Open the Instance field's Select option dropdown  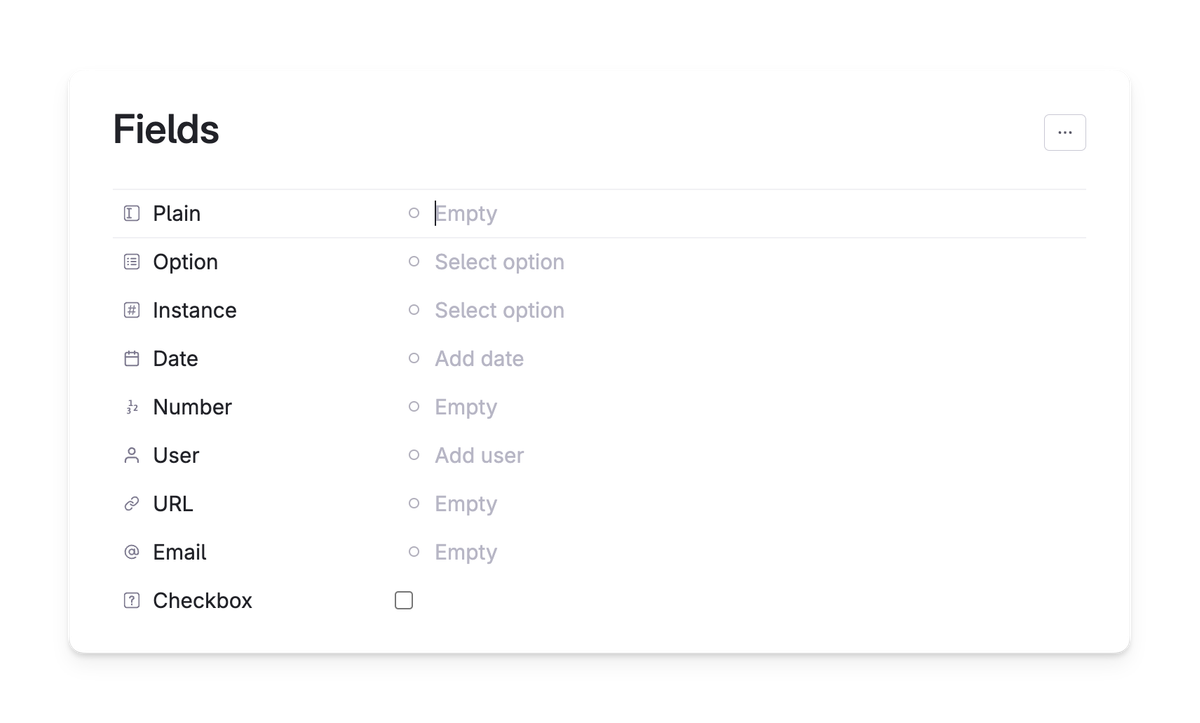[x=499, y=310]
